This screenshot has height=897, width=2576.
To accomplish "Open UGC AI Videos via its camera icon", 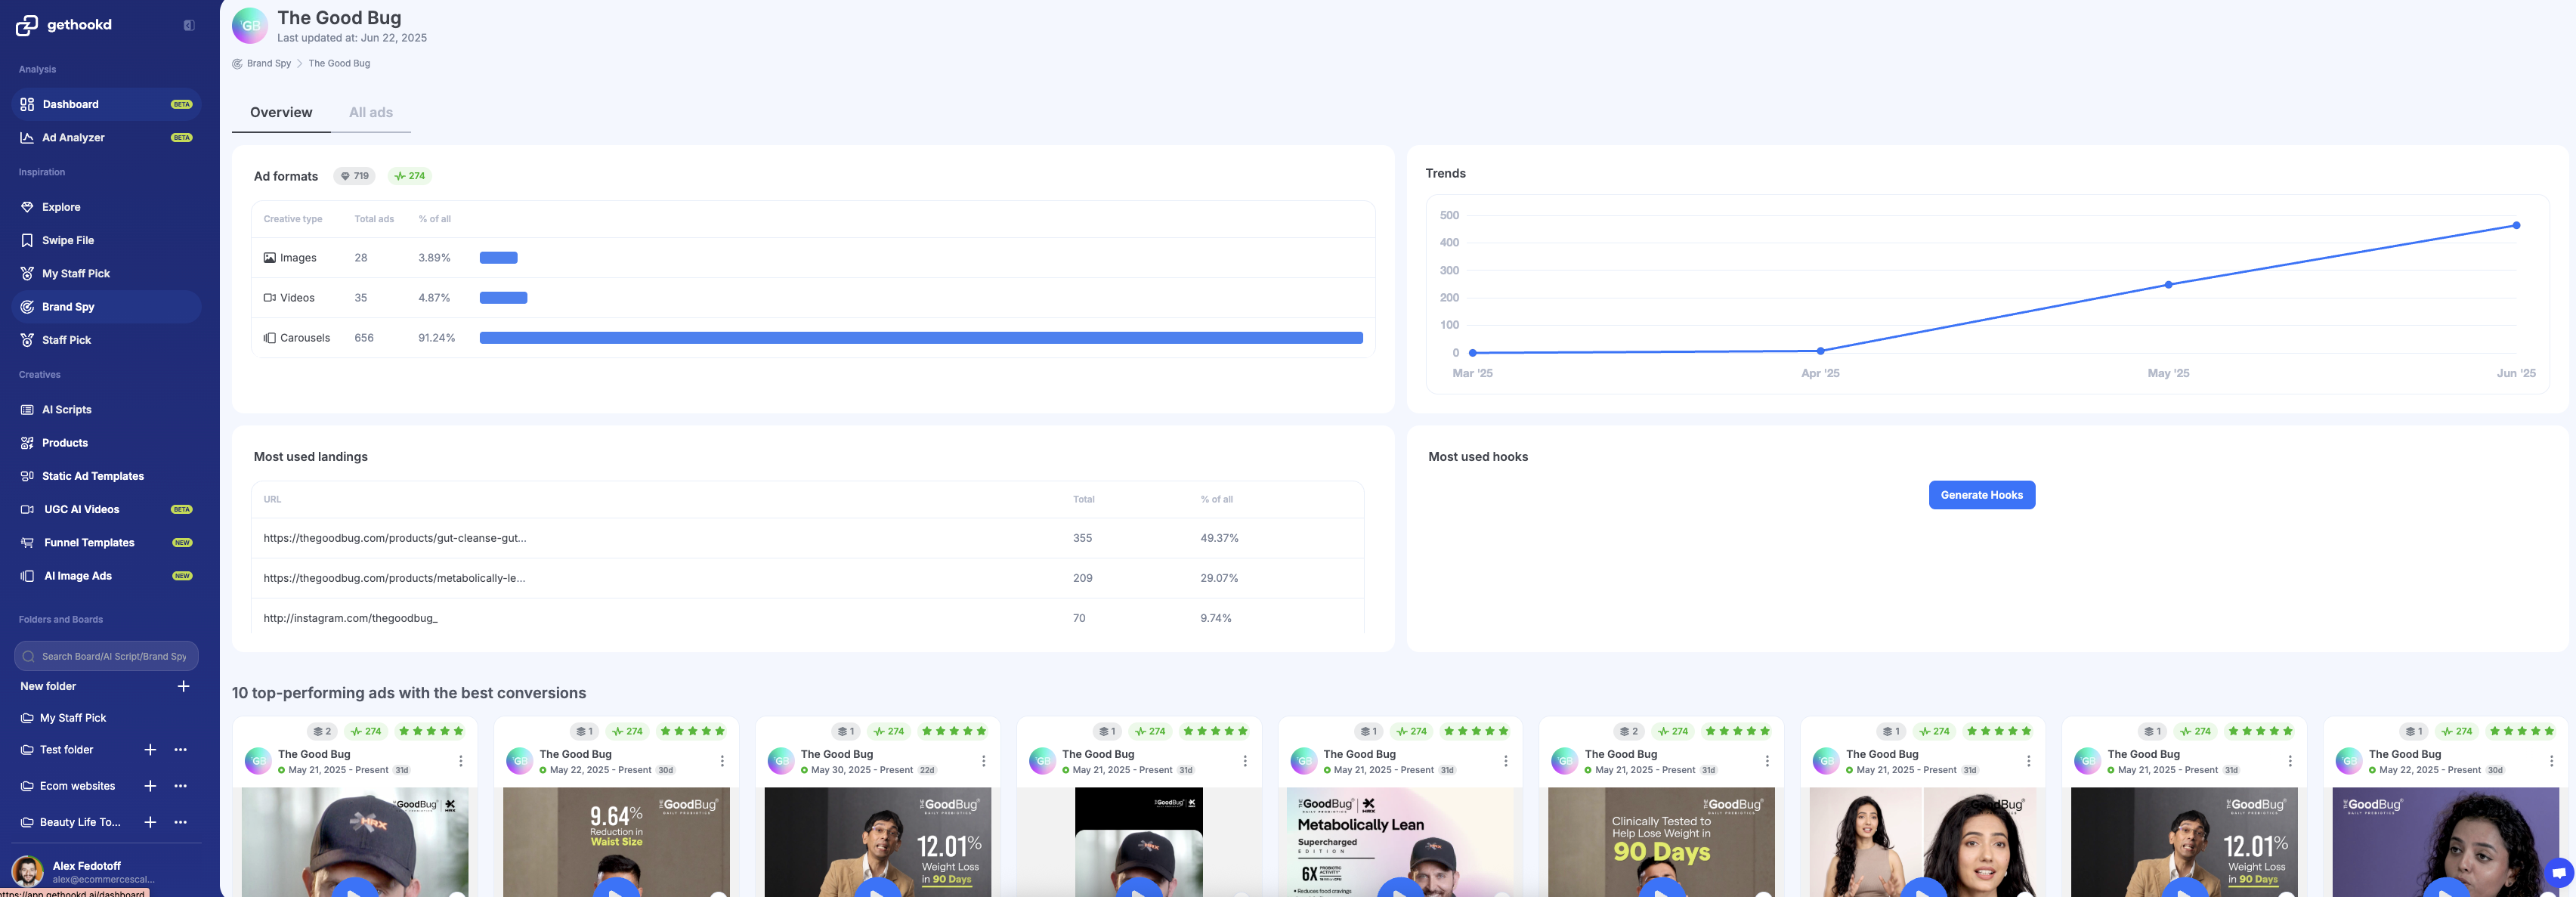I will coord(27,510).
